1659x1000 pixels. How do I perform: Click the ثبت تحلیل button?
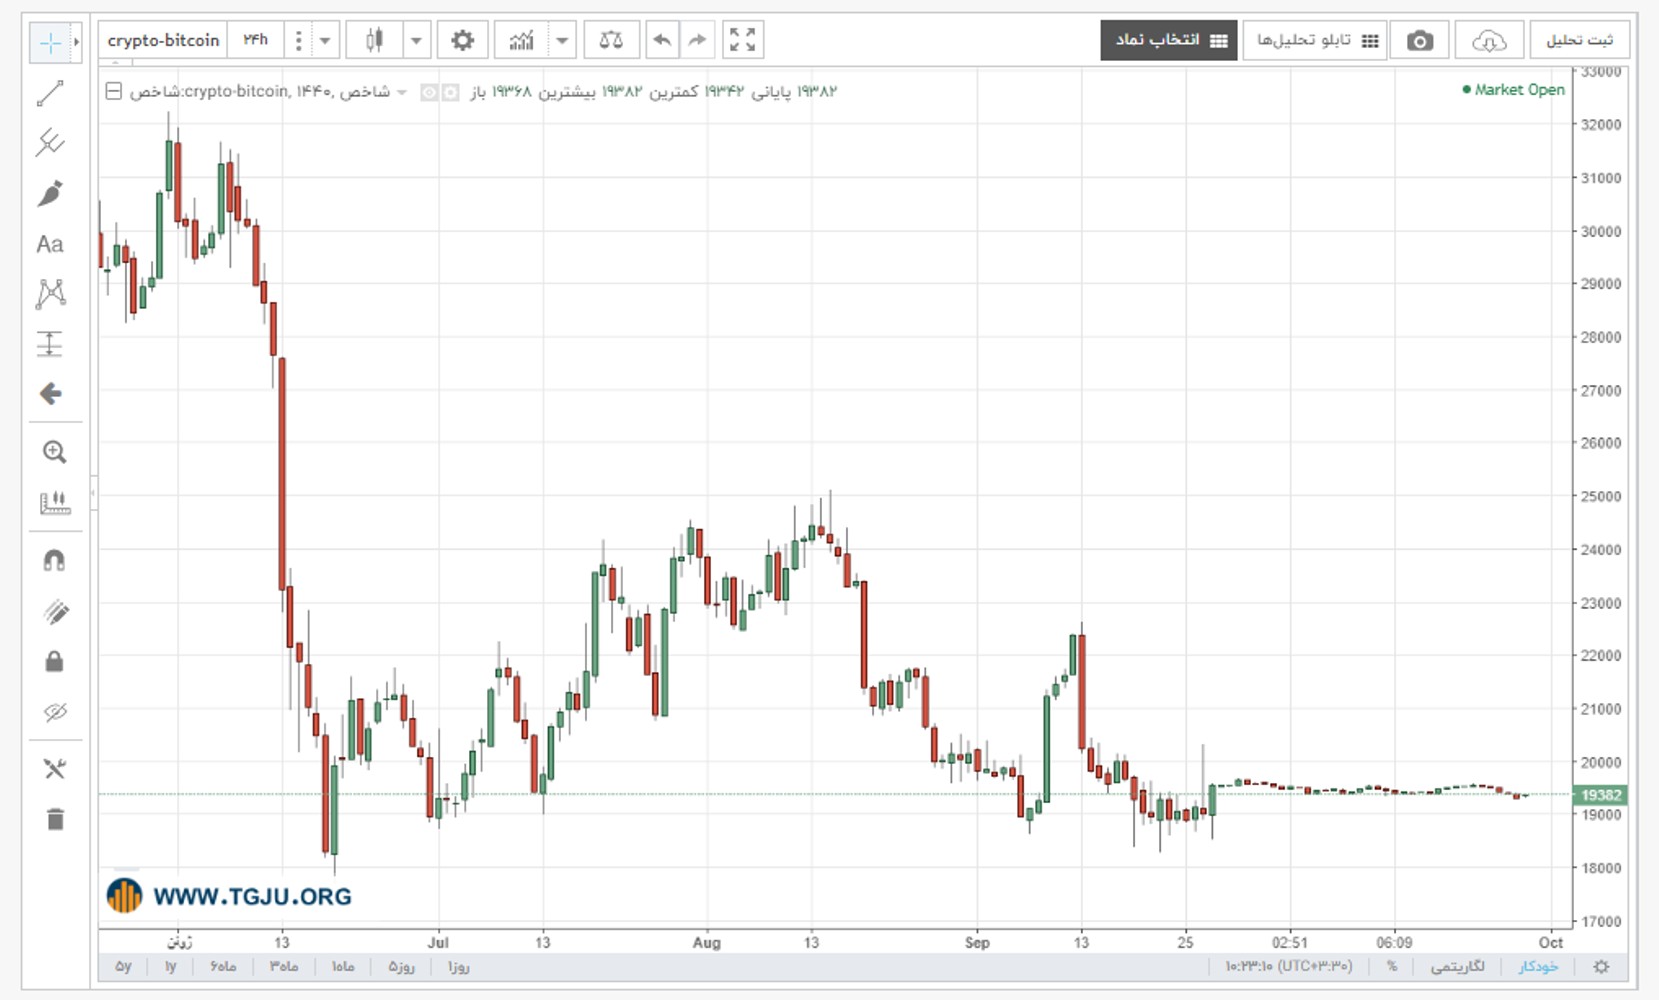1580,40
